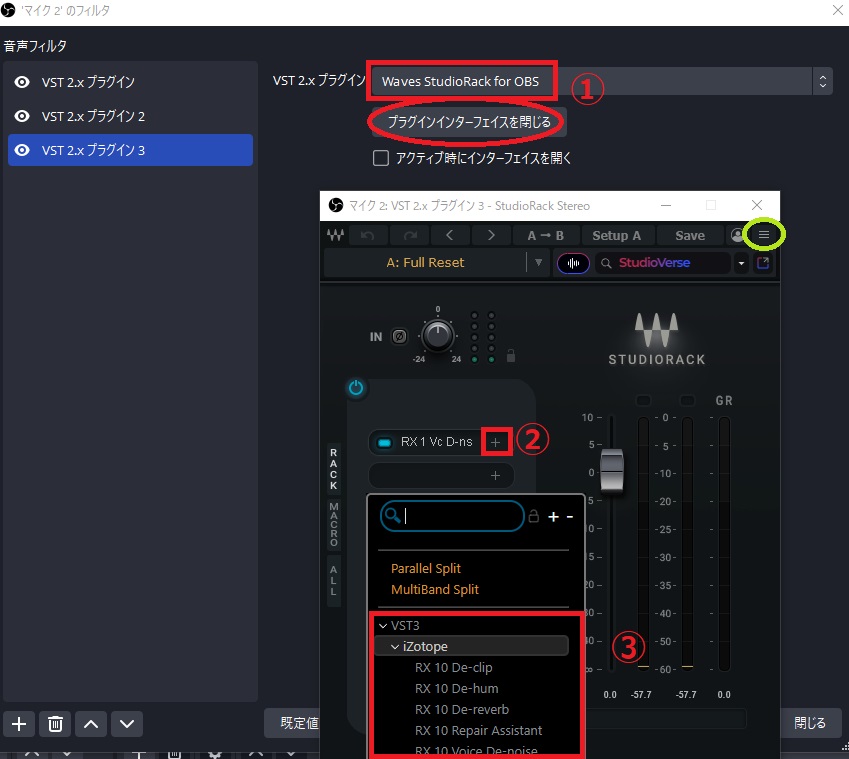The width and height of the screenshot is (849, 759).
Task: Click the OBS logo in the StudioRack title bar
Action: tap(336, 205)
